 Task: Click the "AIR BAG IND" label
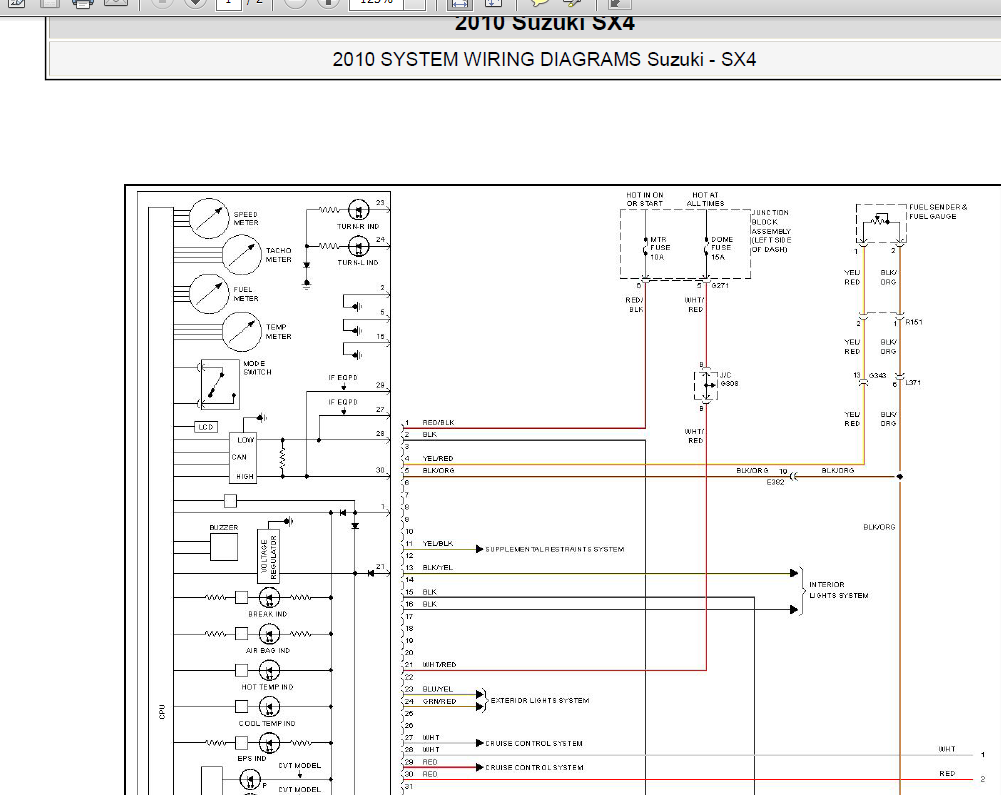(x=267, y=650)
